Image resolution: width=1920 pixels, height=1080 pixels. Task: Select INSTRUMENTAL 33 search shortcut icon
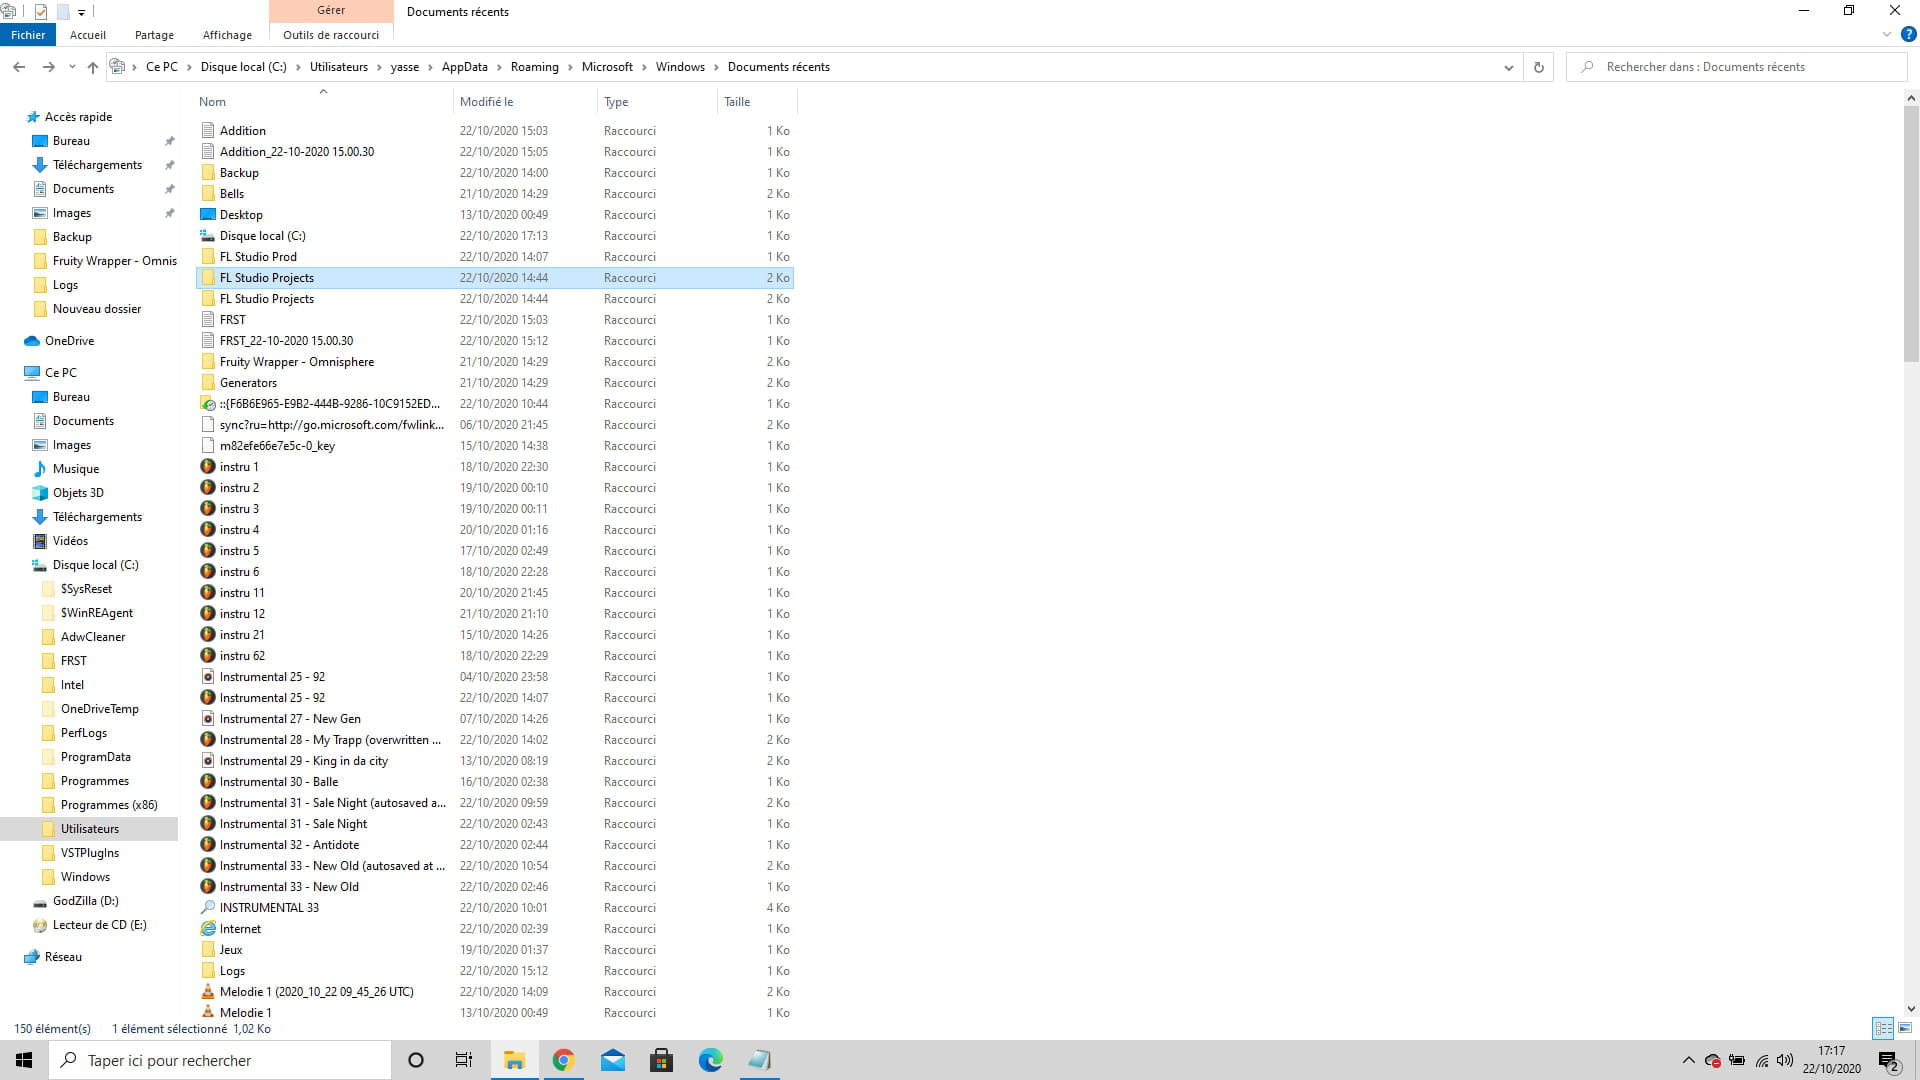tap(208, 908)
